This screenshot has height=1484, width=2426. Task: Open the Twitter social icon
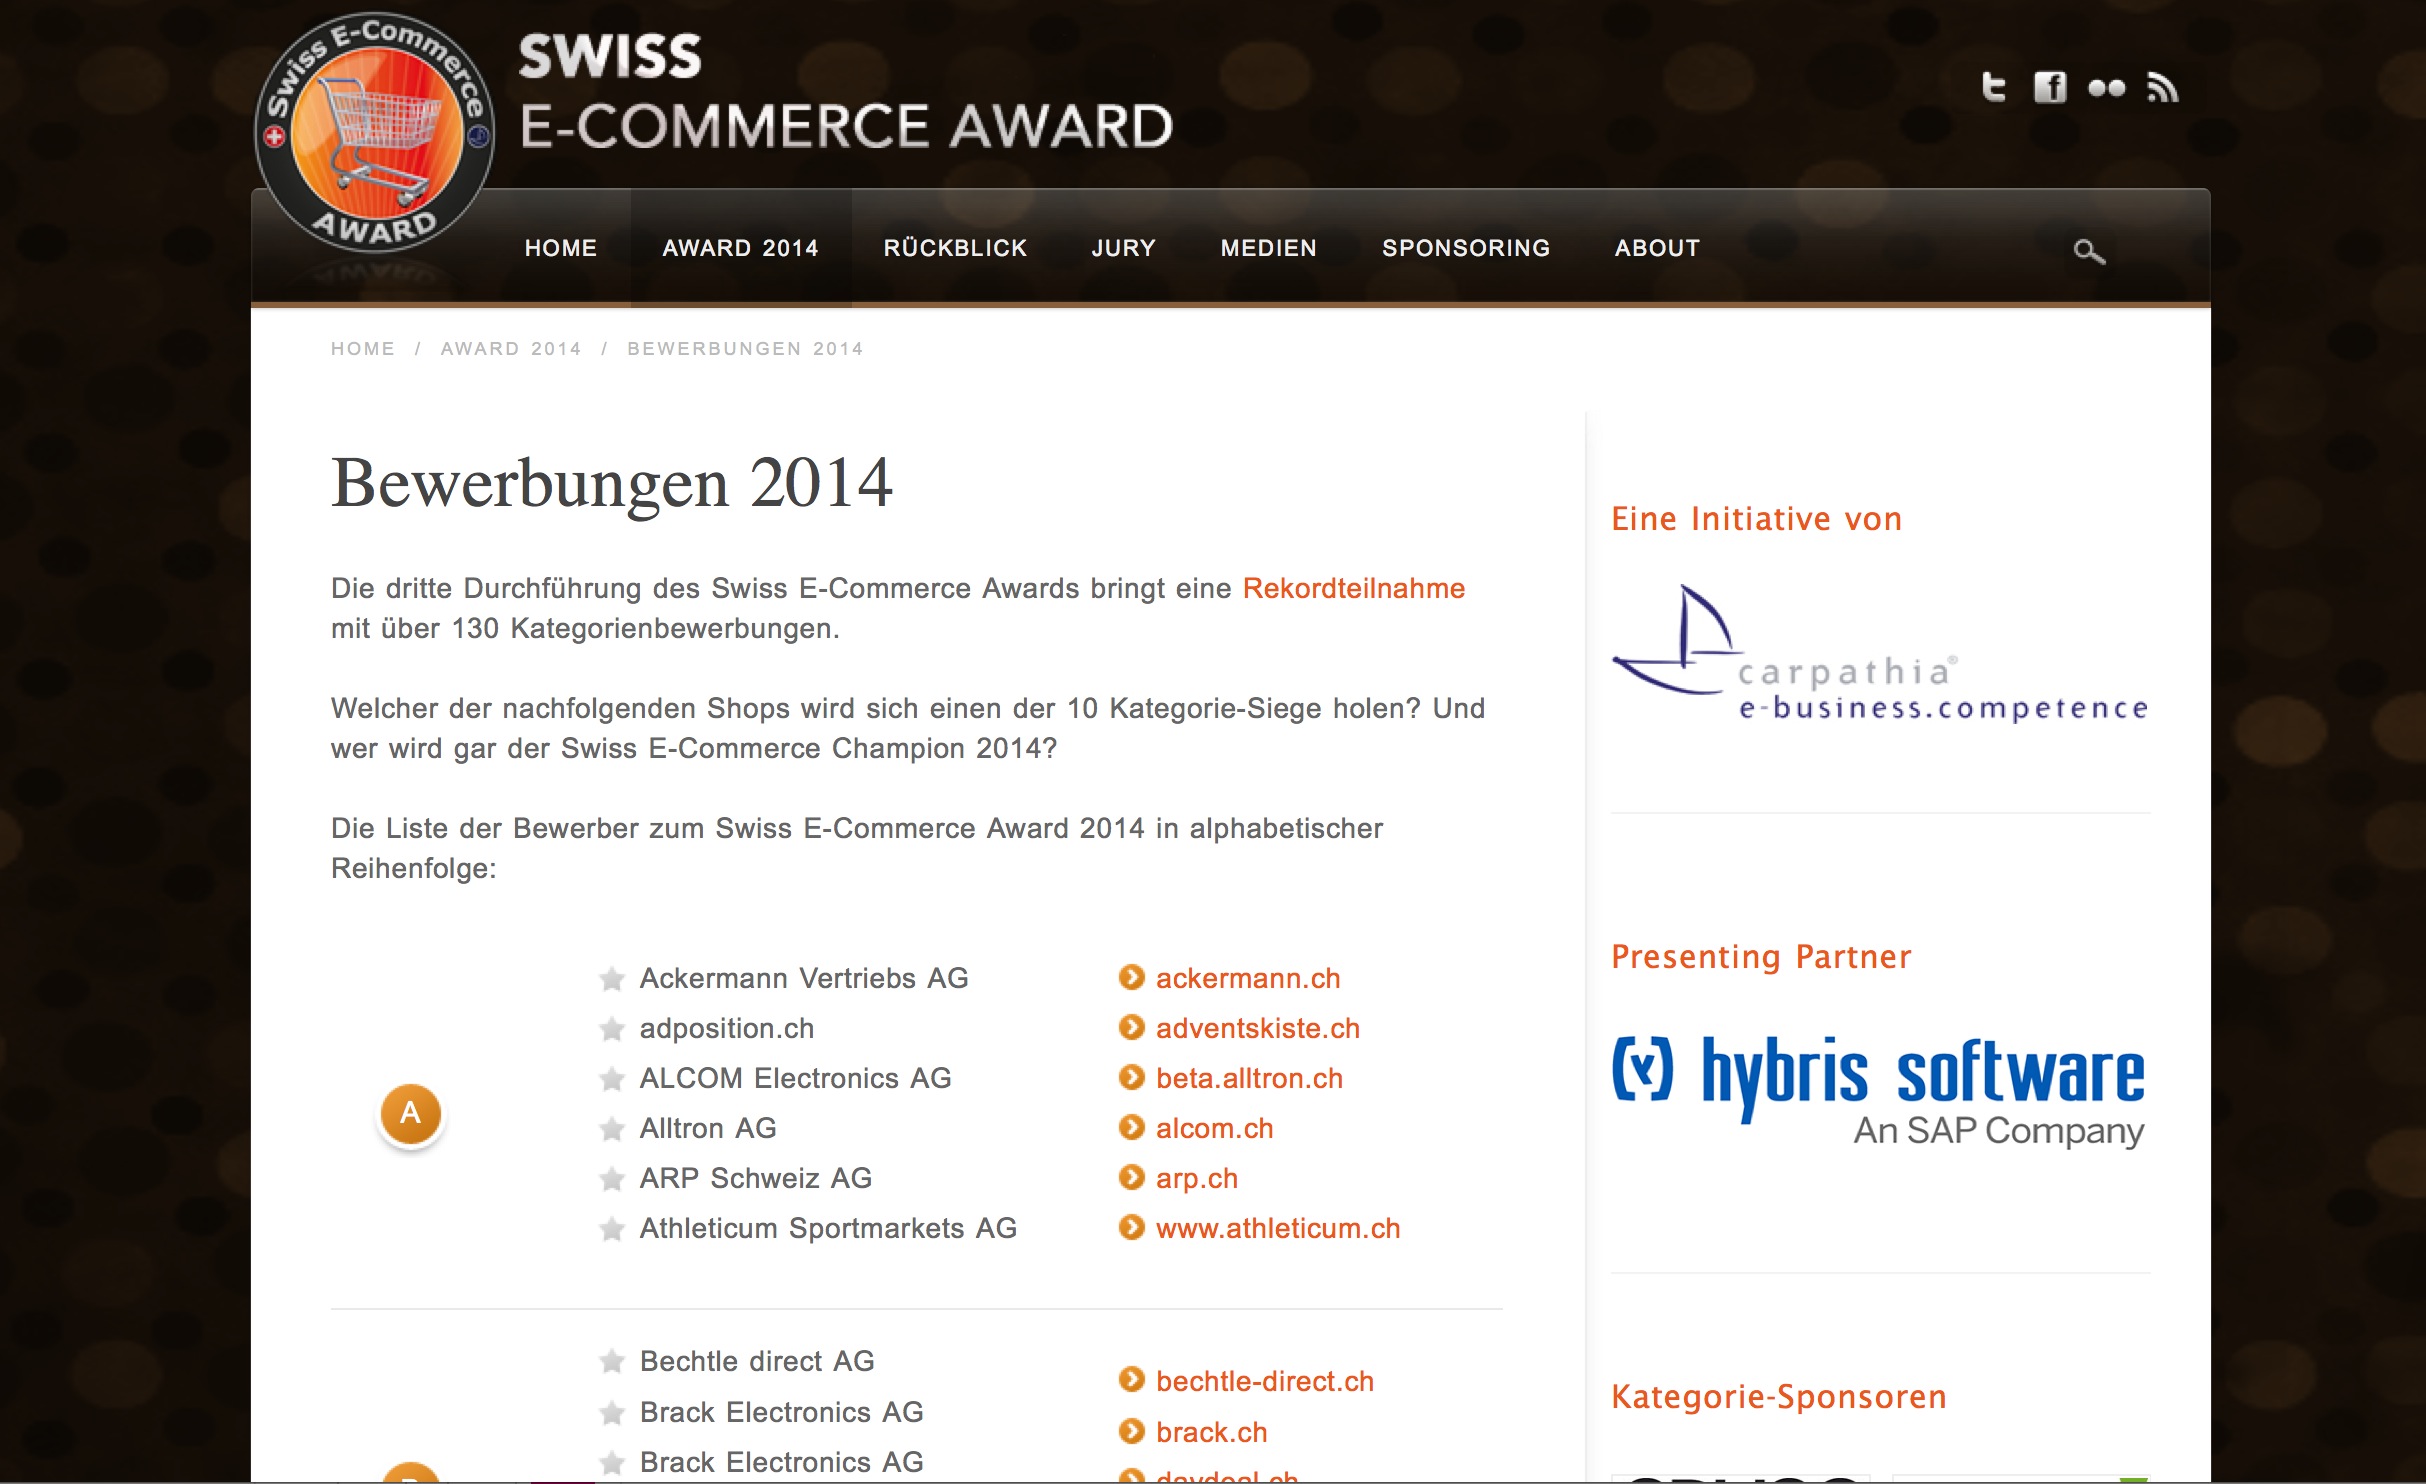coord(1993,88)
